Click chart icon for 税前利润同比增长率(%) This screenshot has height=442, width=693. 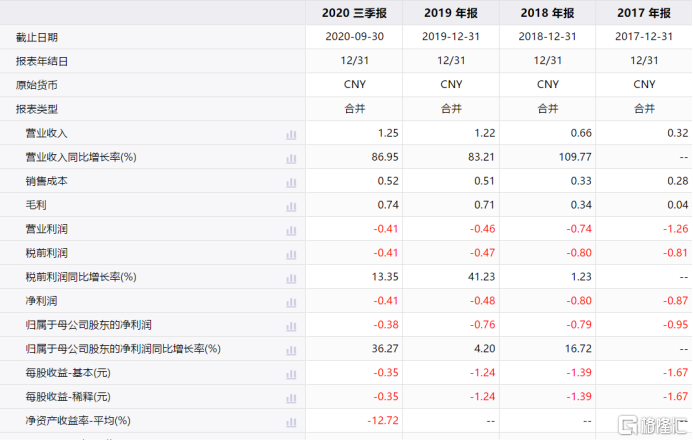tap(291, 277)
